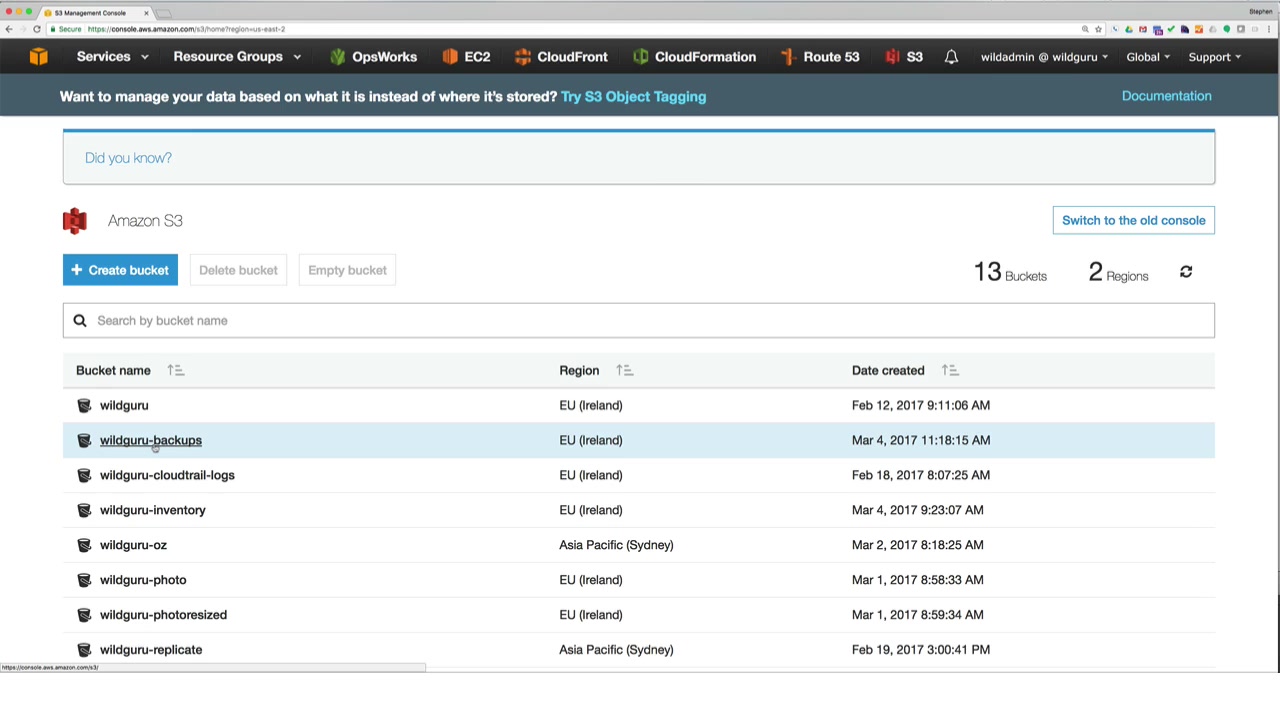Open the Documentation link
Viewport: 1280px width, 720px height.
(1166, 96)
